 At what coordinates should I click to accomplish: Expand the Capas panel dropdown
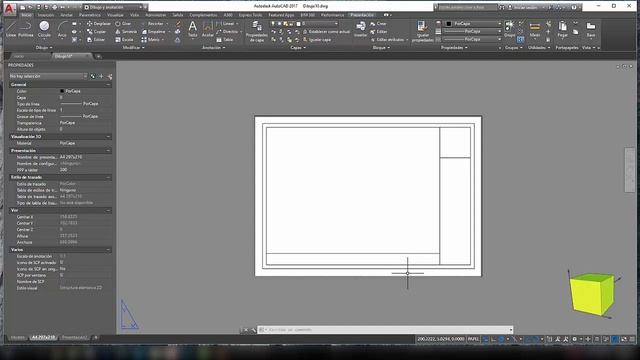(298, 48)
